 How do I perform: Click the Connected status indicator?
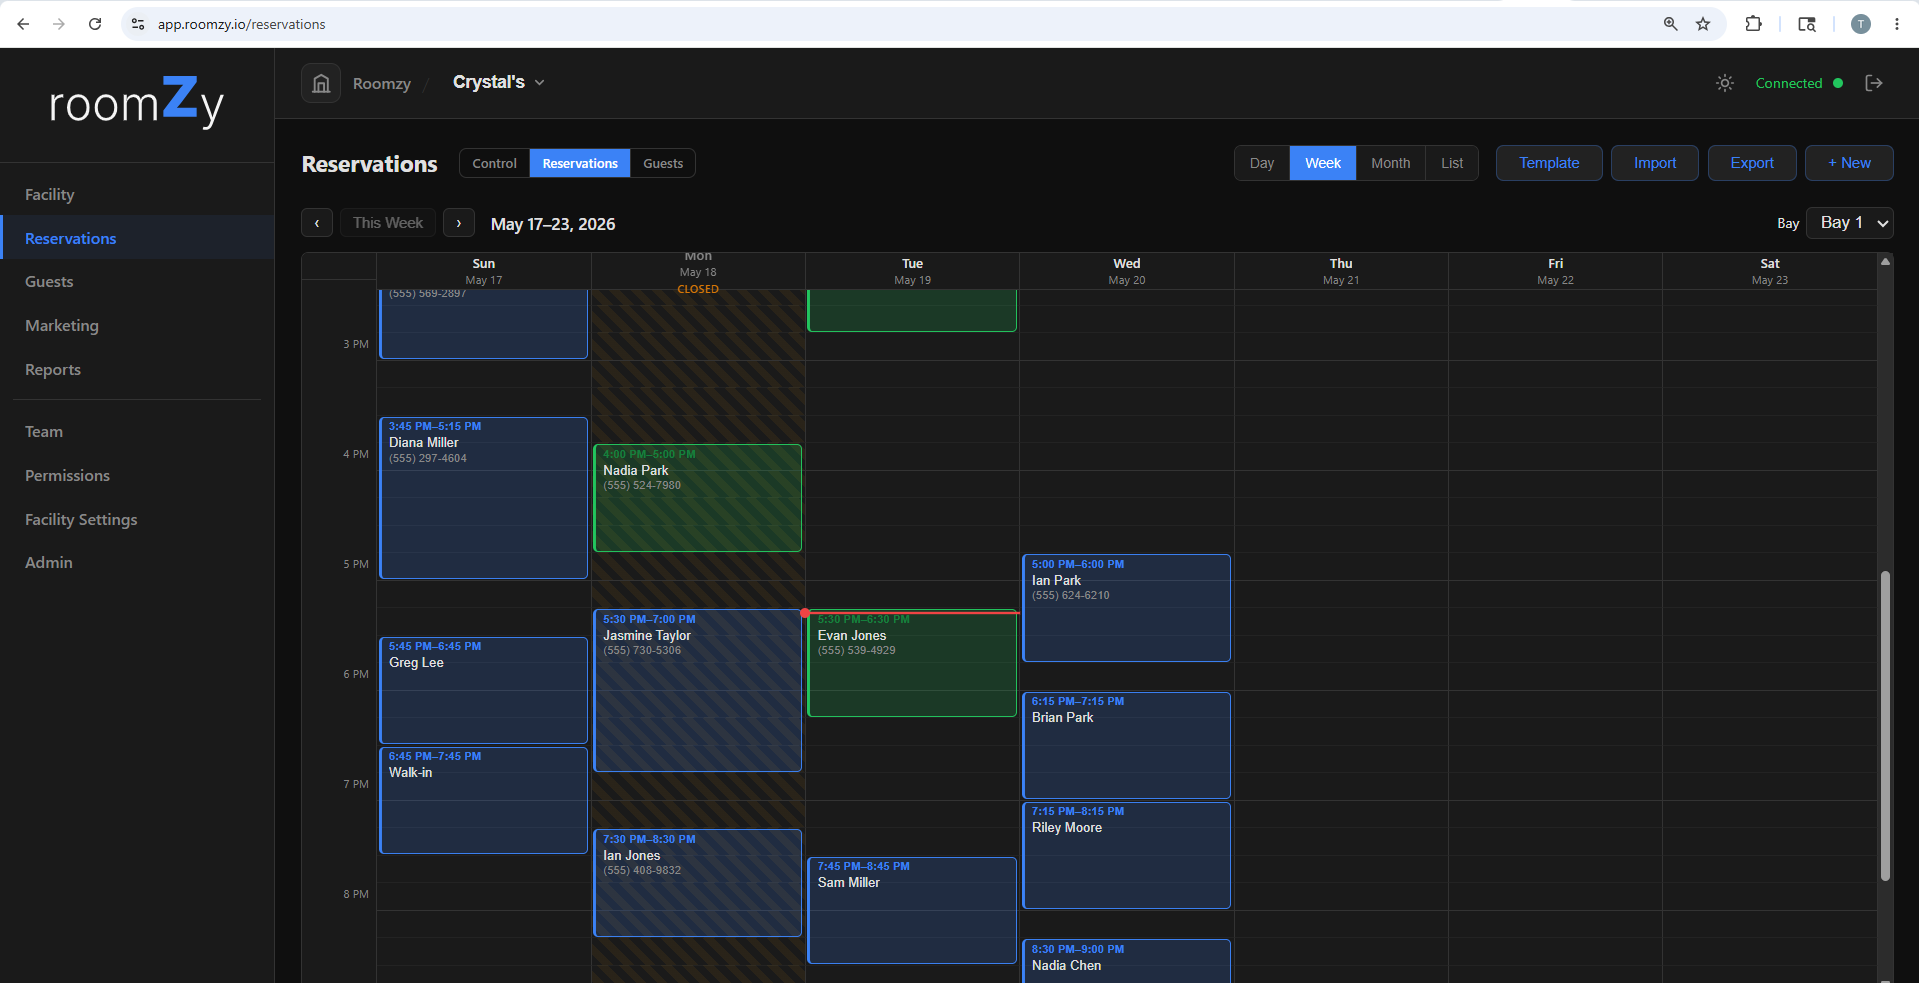click(x=1799, y=83)
